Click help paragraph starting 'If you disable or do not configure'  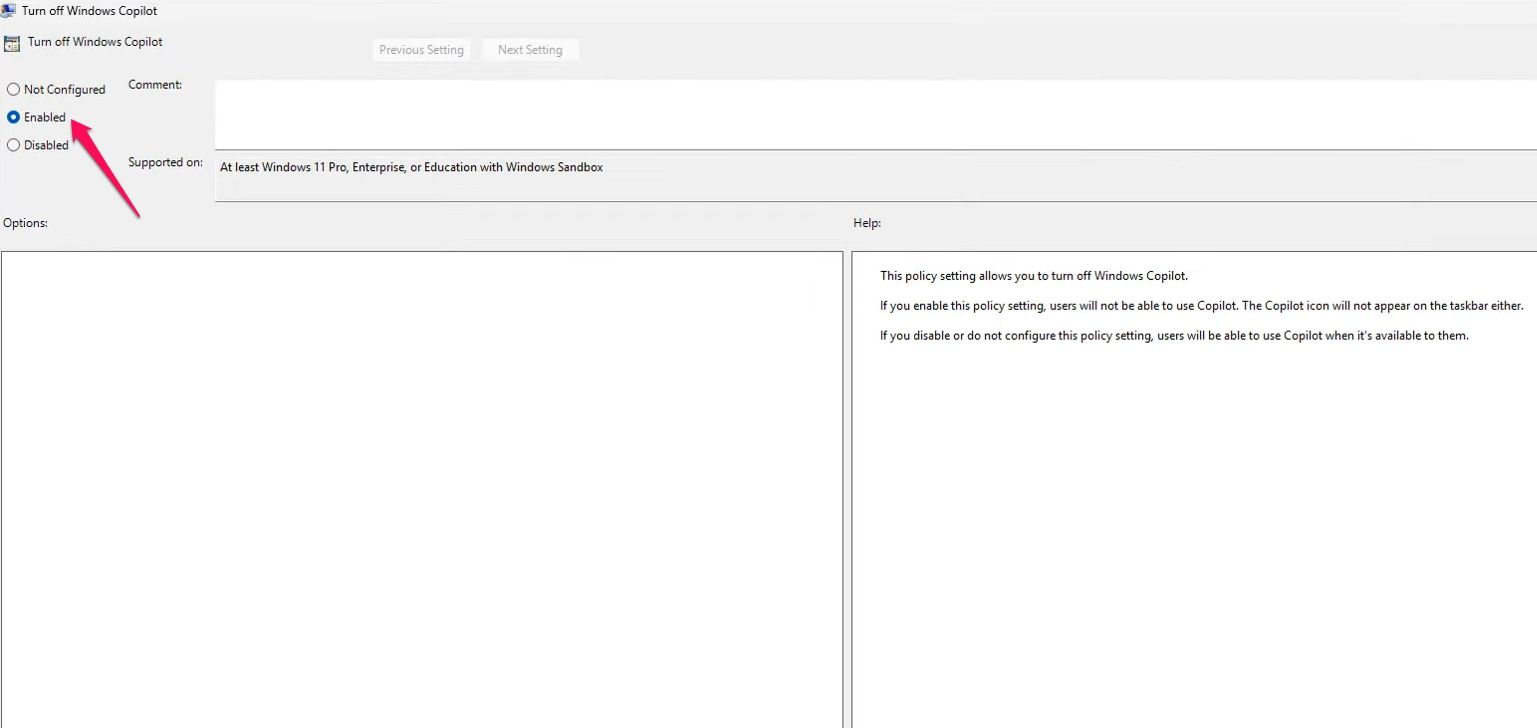1174,336
